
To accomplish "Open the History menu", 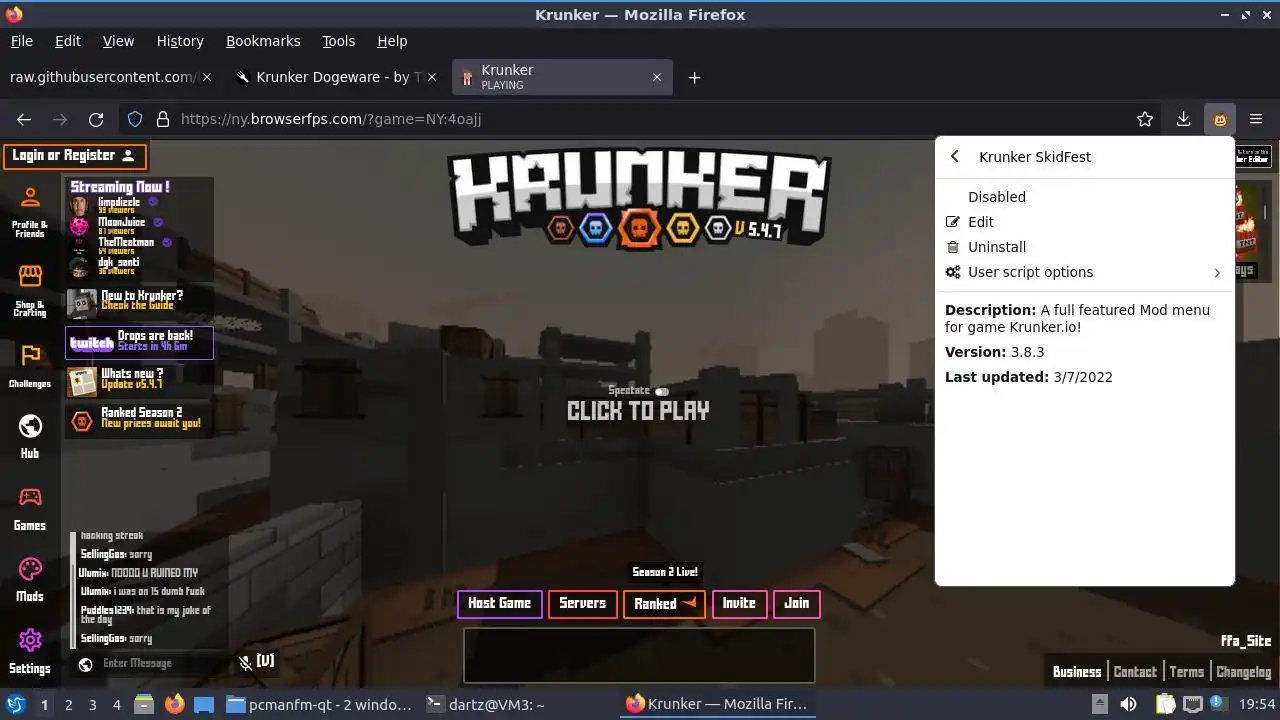I will 180,41.
